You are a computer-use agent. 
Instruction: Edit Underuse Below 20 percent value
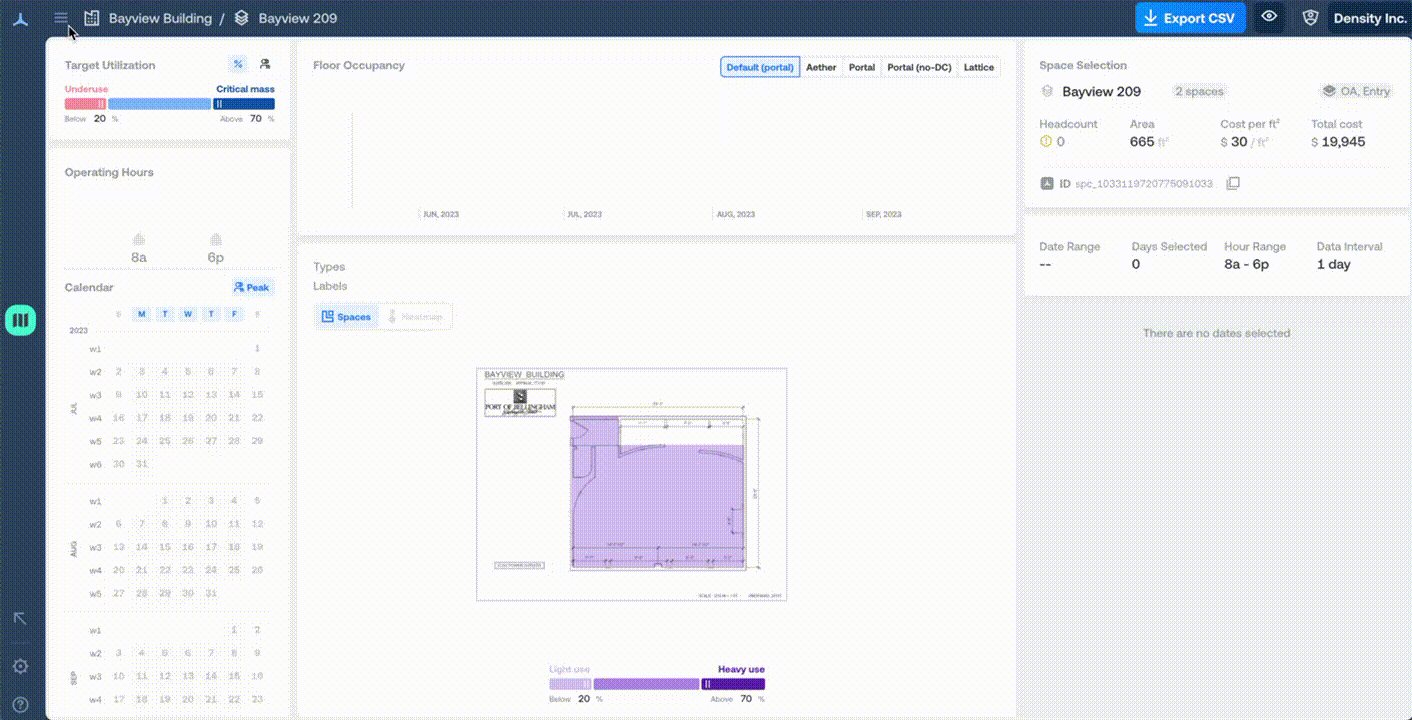click(100, 118)
